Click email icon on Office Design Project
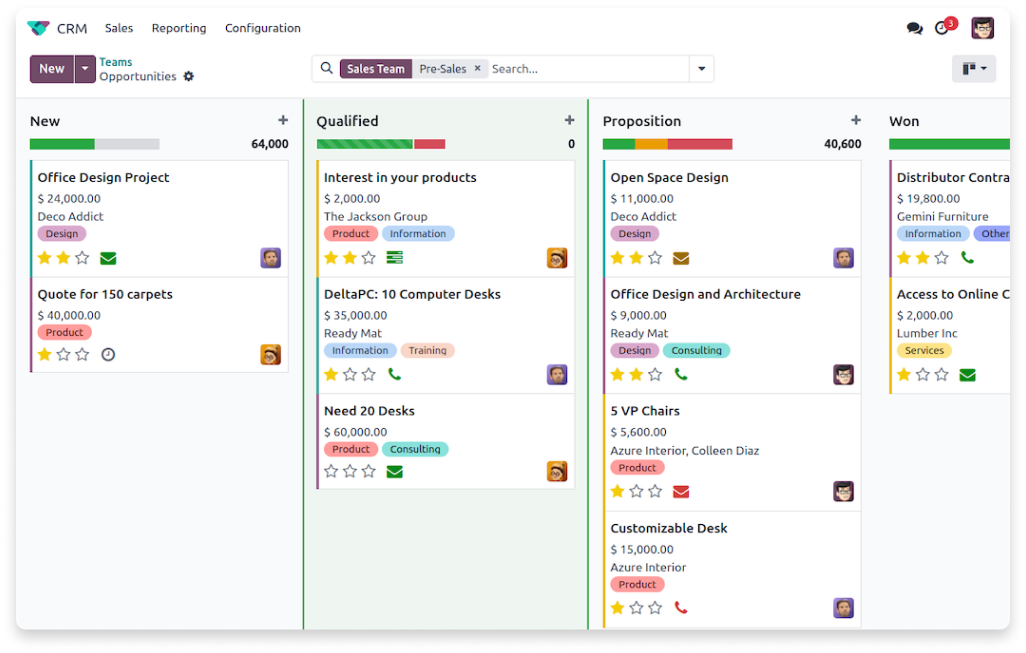1026x653 pixels. tap(108, 258)
